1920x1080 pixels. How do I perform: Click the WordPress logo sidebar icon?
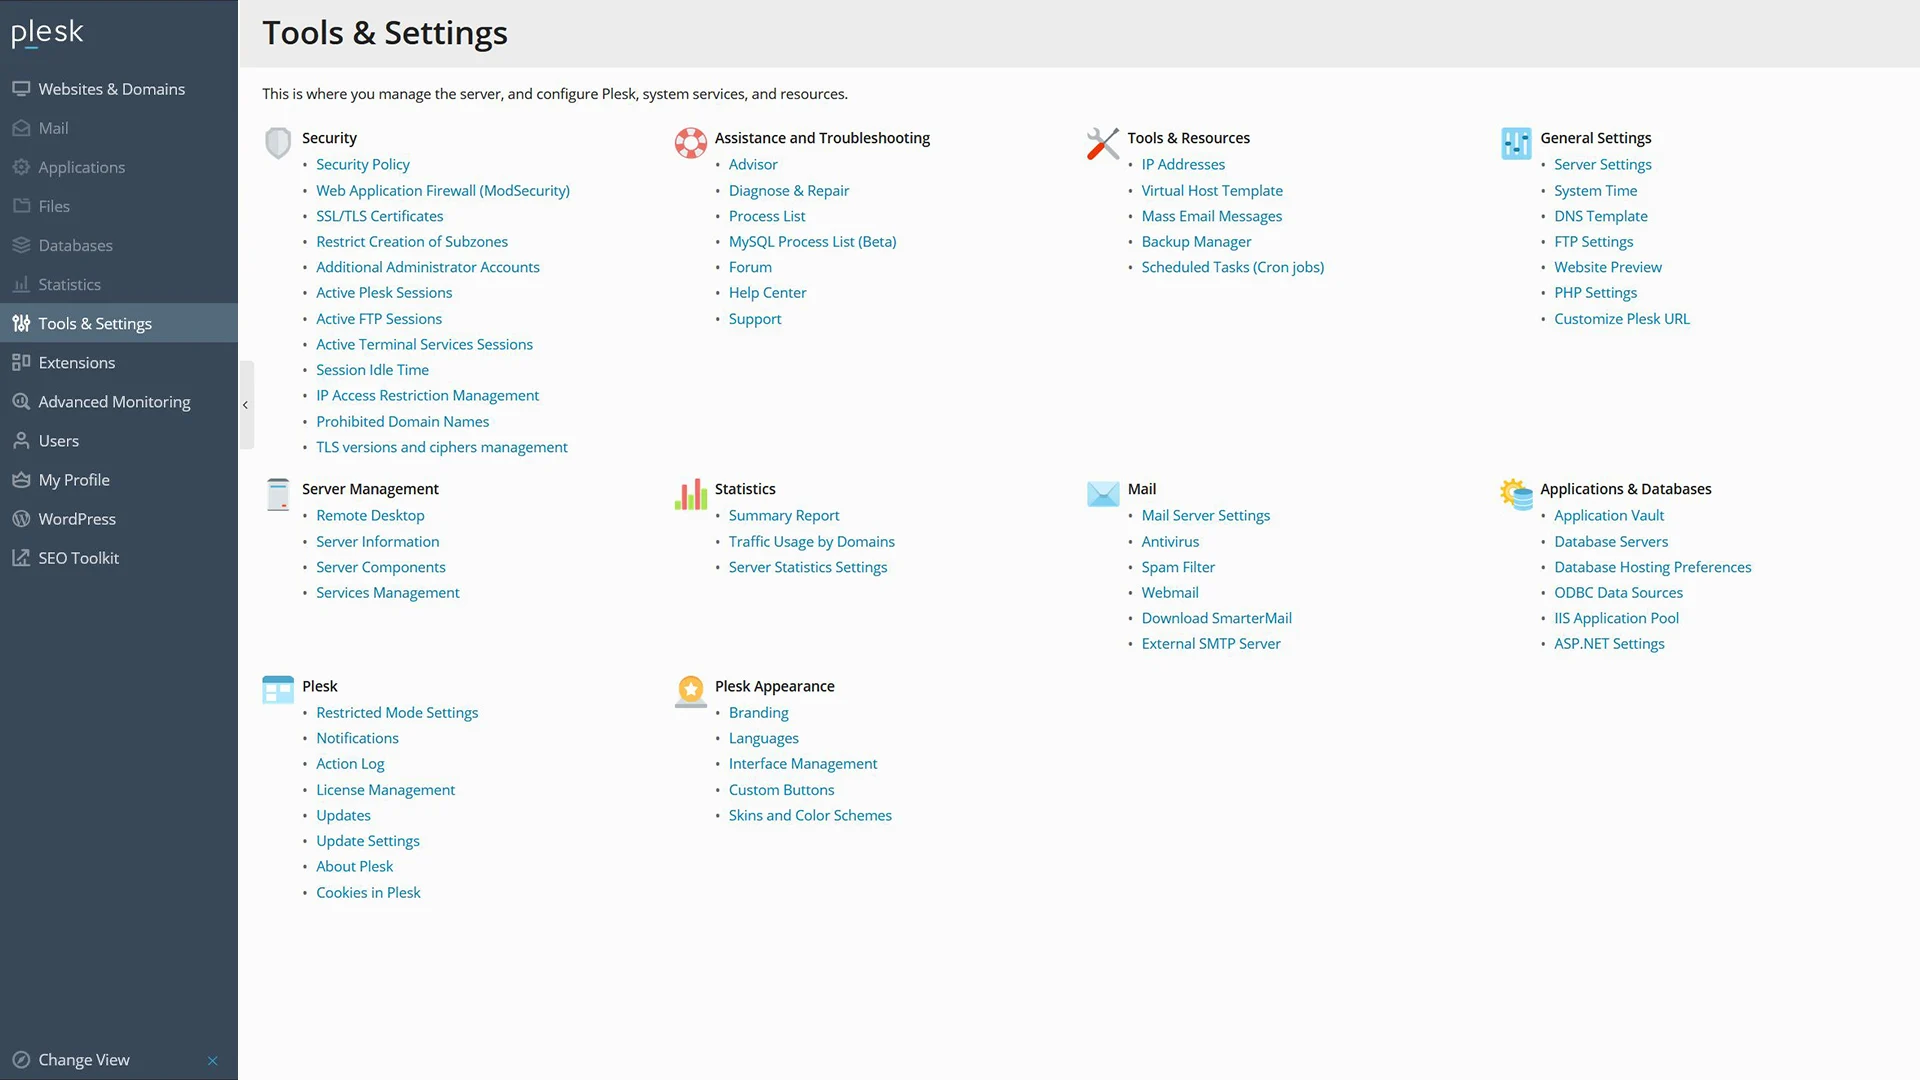(21, 518)
